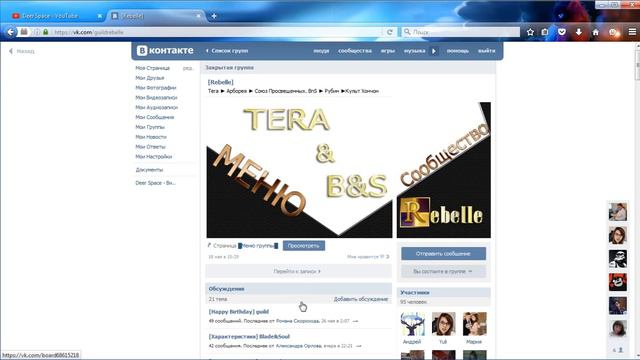
Task: Jump to last message arrow of [Happy Birthday] guild
Action: coord(356,321)
